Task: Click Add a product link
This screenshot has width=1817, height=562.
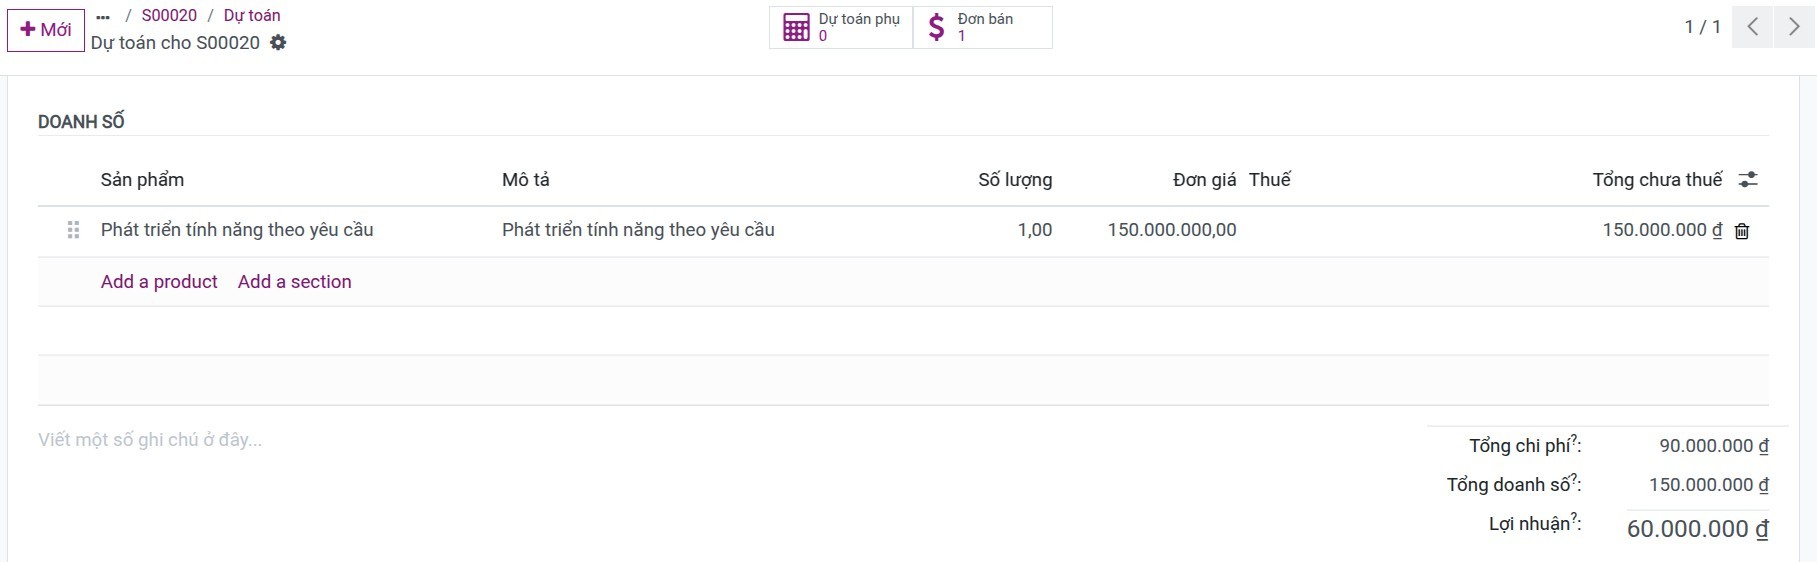Action: tap(159, 282)
